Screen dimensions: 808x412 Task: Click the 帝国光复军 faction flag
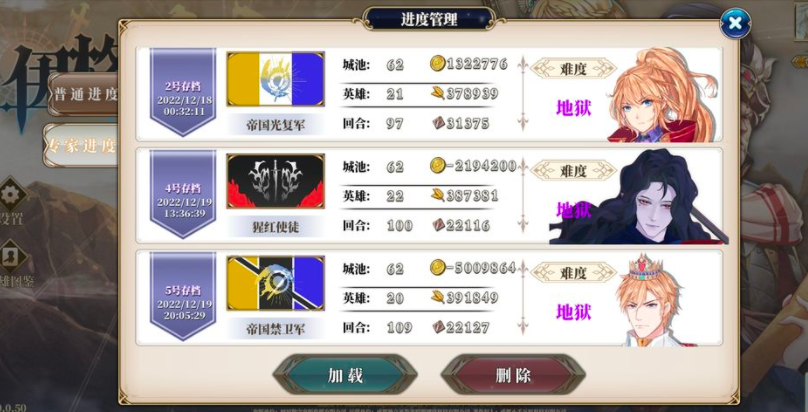point(275,79)
